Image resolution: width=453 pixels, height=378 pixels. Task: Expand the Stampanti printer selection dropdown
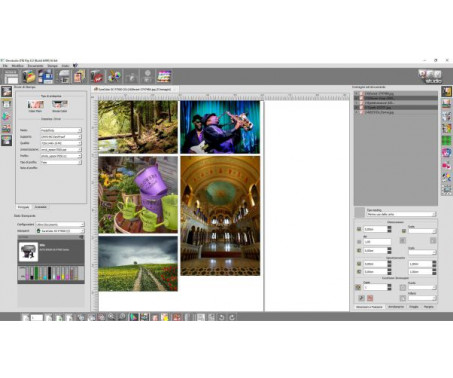(60, 231)
